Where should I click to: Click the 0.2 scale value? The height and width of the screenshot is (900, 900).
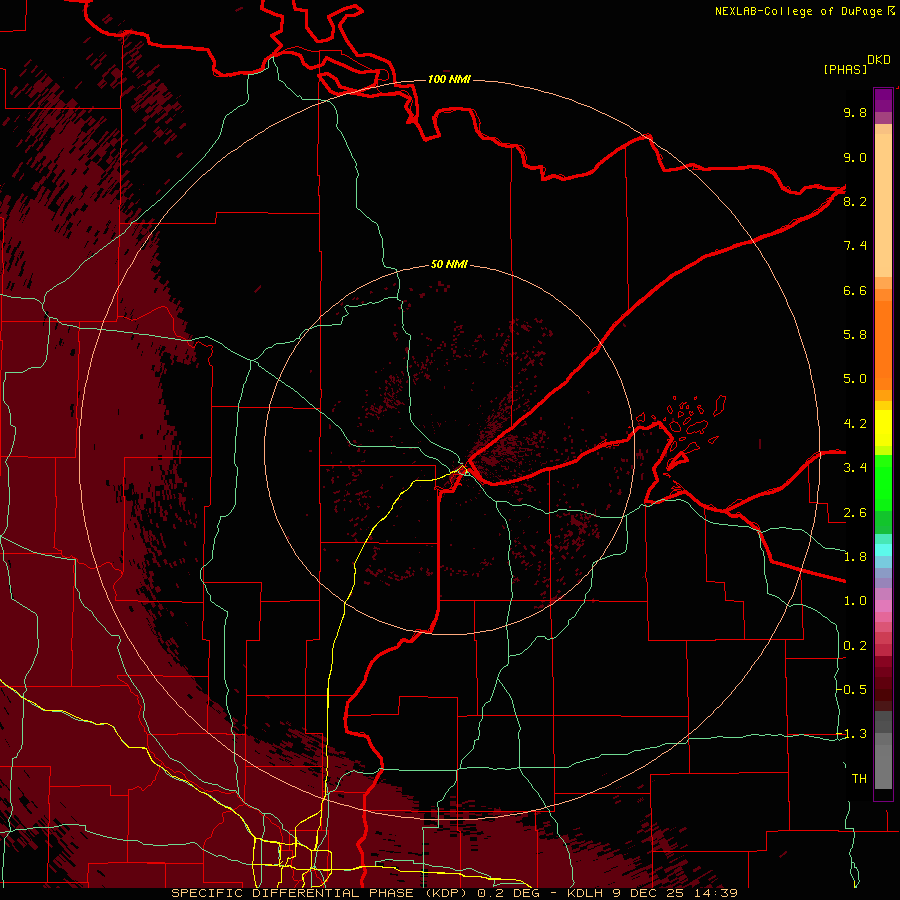(855, 646)
